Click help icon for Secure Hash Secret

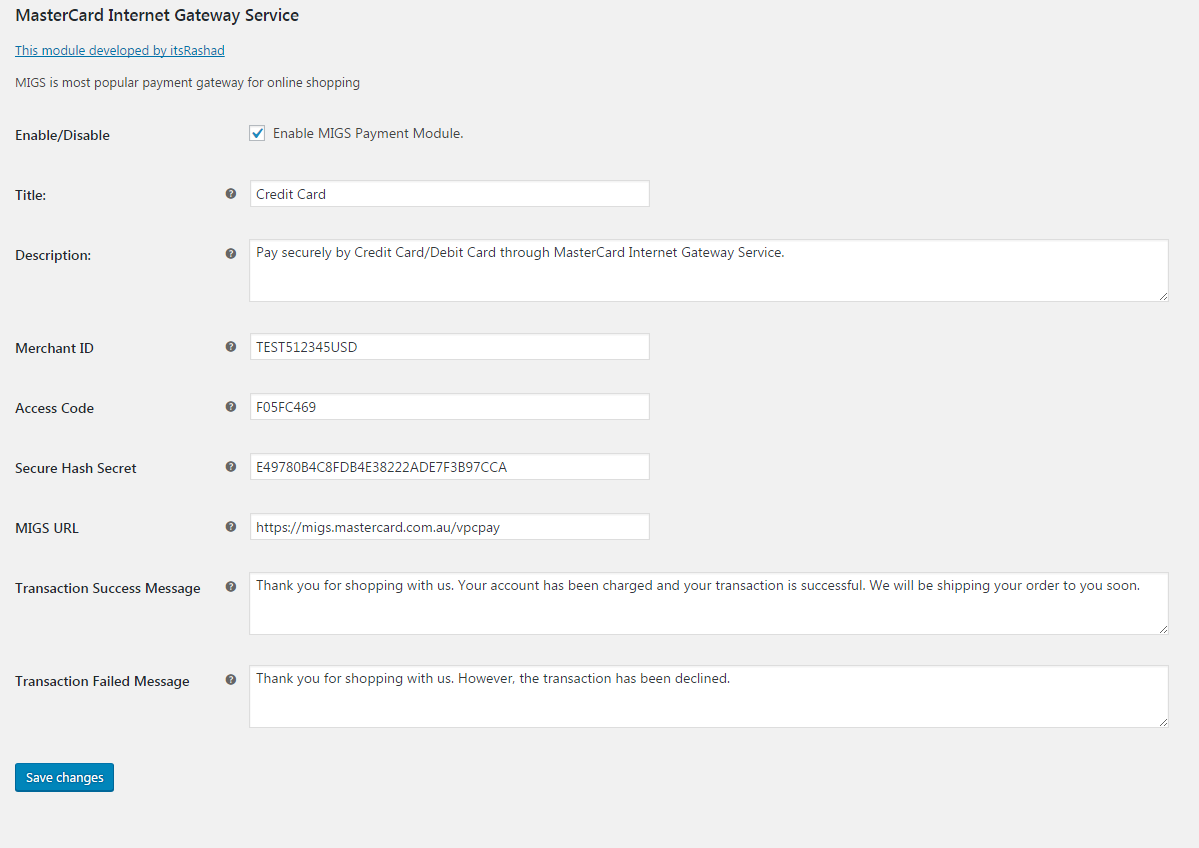231,466
